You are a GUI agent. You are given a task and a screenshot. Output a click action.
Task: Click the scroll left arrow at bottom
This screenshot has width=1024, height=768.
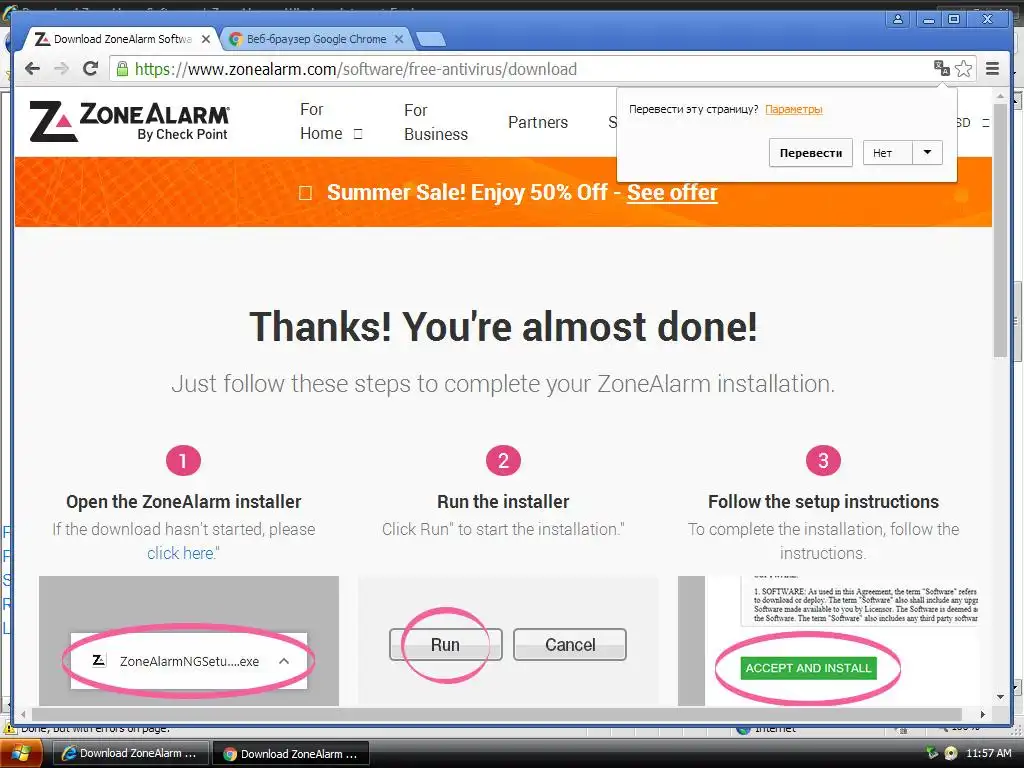[x=23, y=714]
